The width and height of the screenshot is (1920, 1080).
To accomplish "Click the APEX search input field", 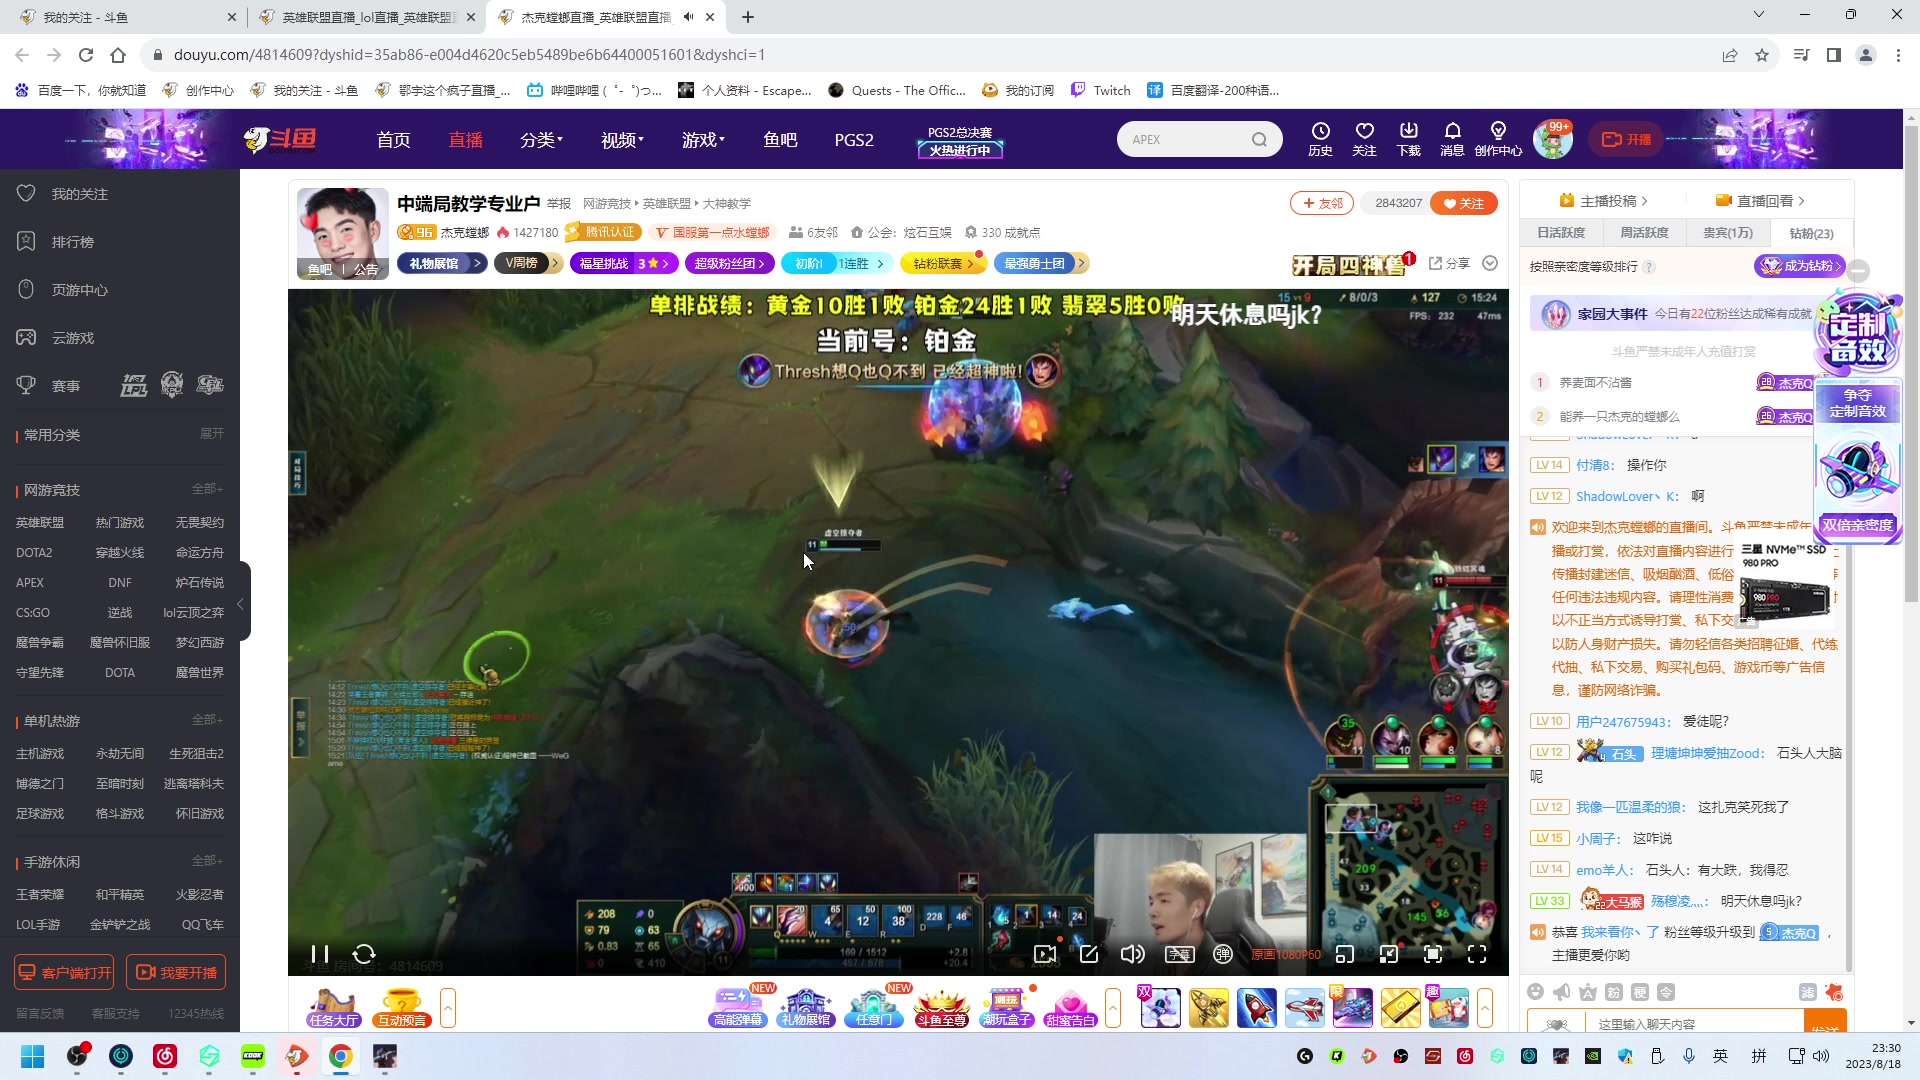I will click(x=1185, y=139).
